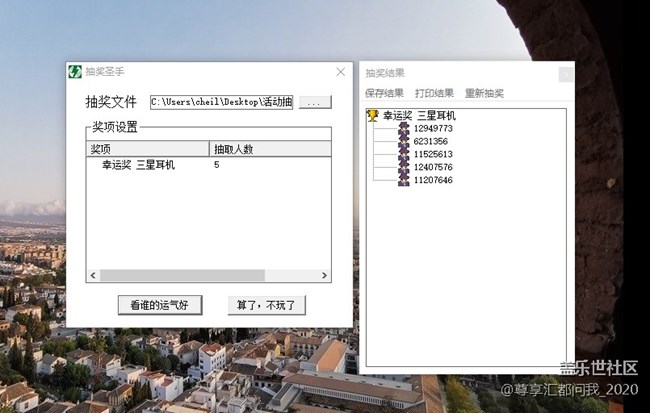650x413 pixels.
Task: Close the 抽奖结果 window
Action: (x=566, y=75)
